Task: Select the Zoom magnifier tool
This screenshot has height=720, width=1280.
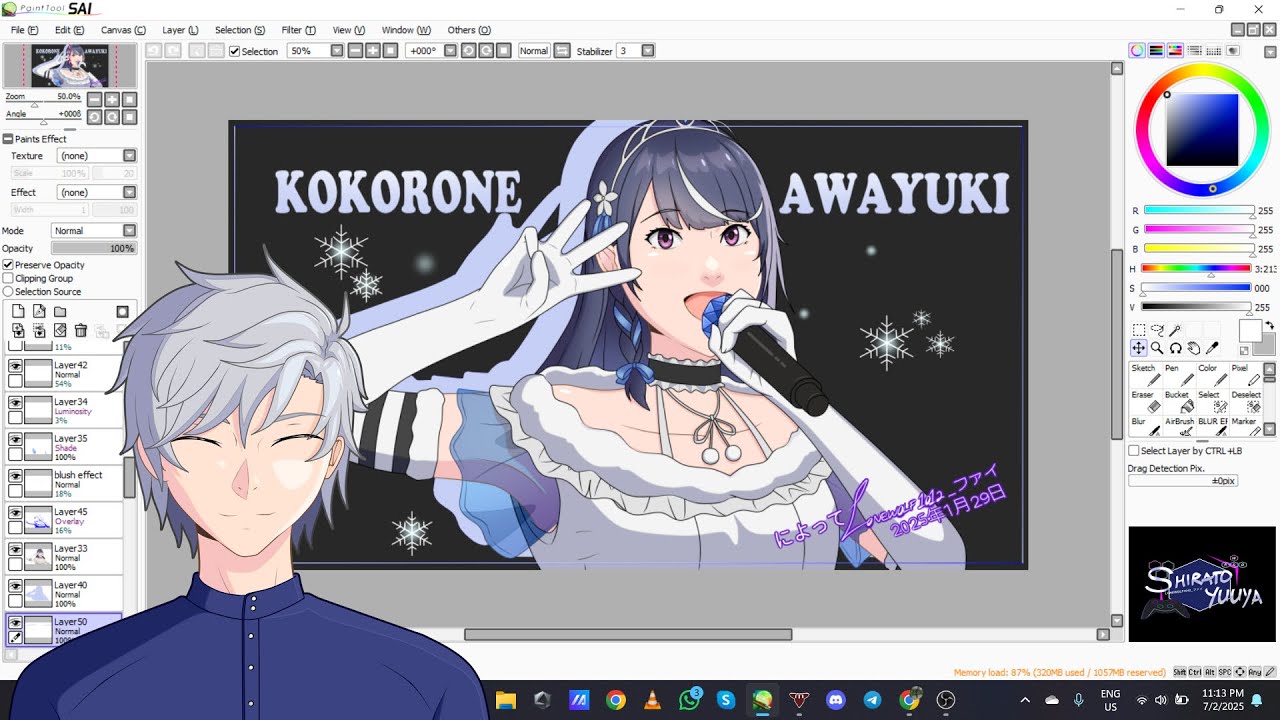Action: click(x=1157, y=348)
